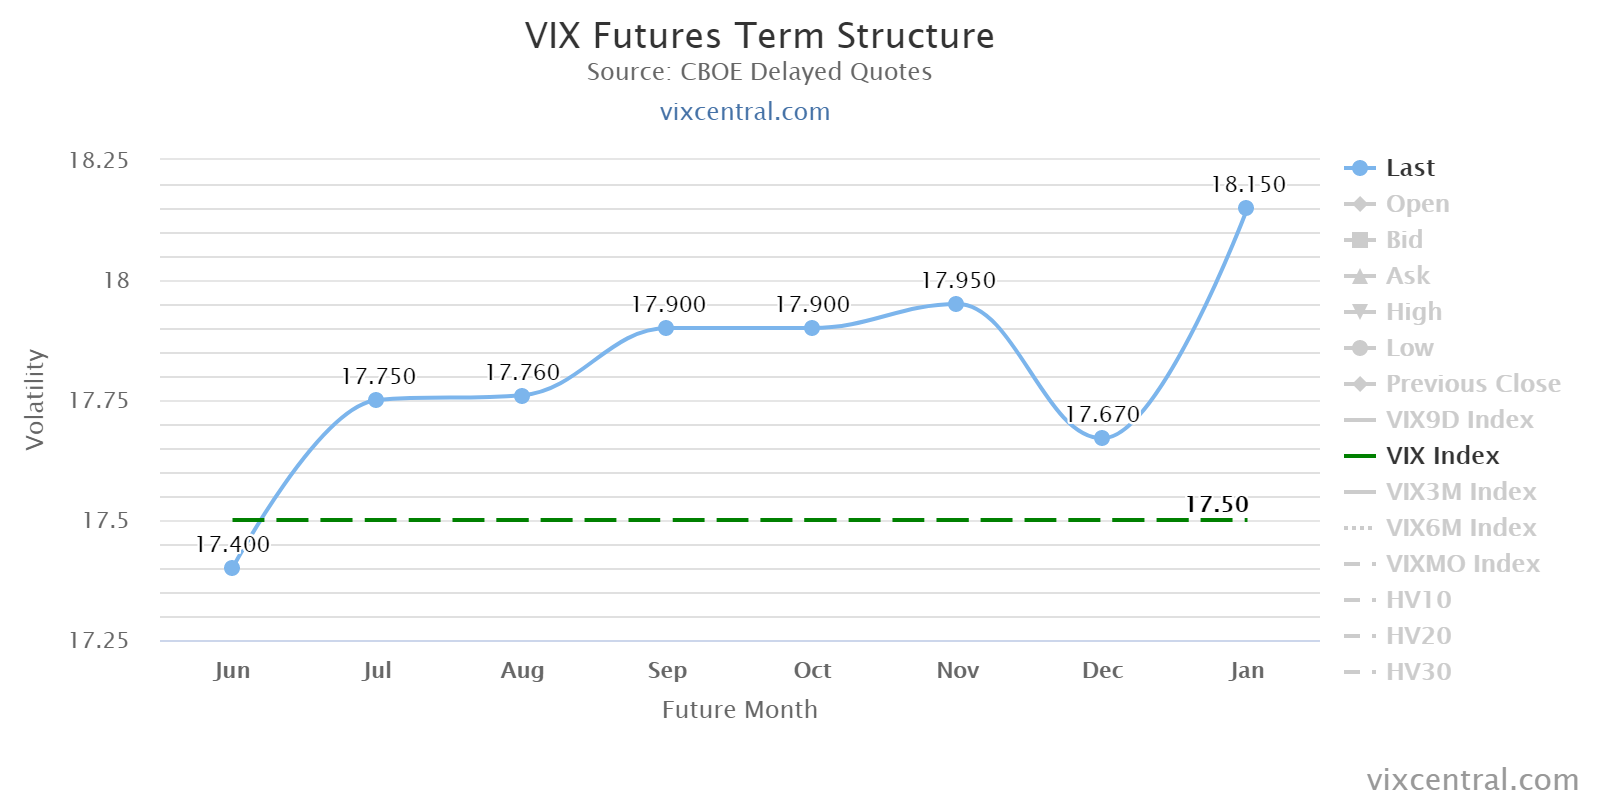This screenshot has height=800, width=1600.
Task: Click the Jan data point at 18.150
Action: 1246,208
